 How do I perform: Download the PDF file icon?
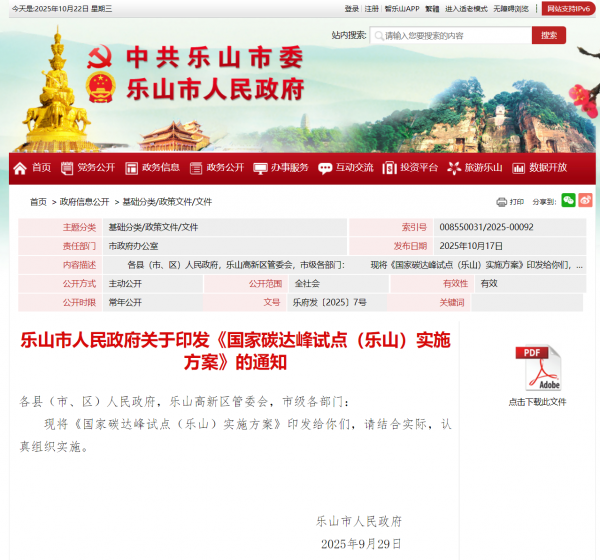pyautogui.click(x=537, y=369)
